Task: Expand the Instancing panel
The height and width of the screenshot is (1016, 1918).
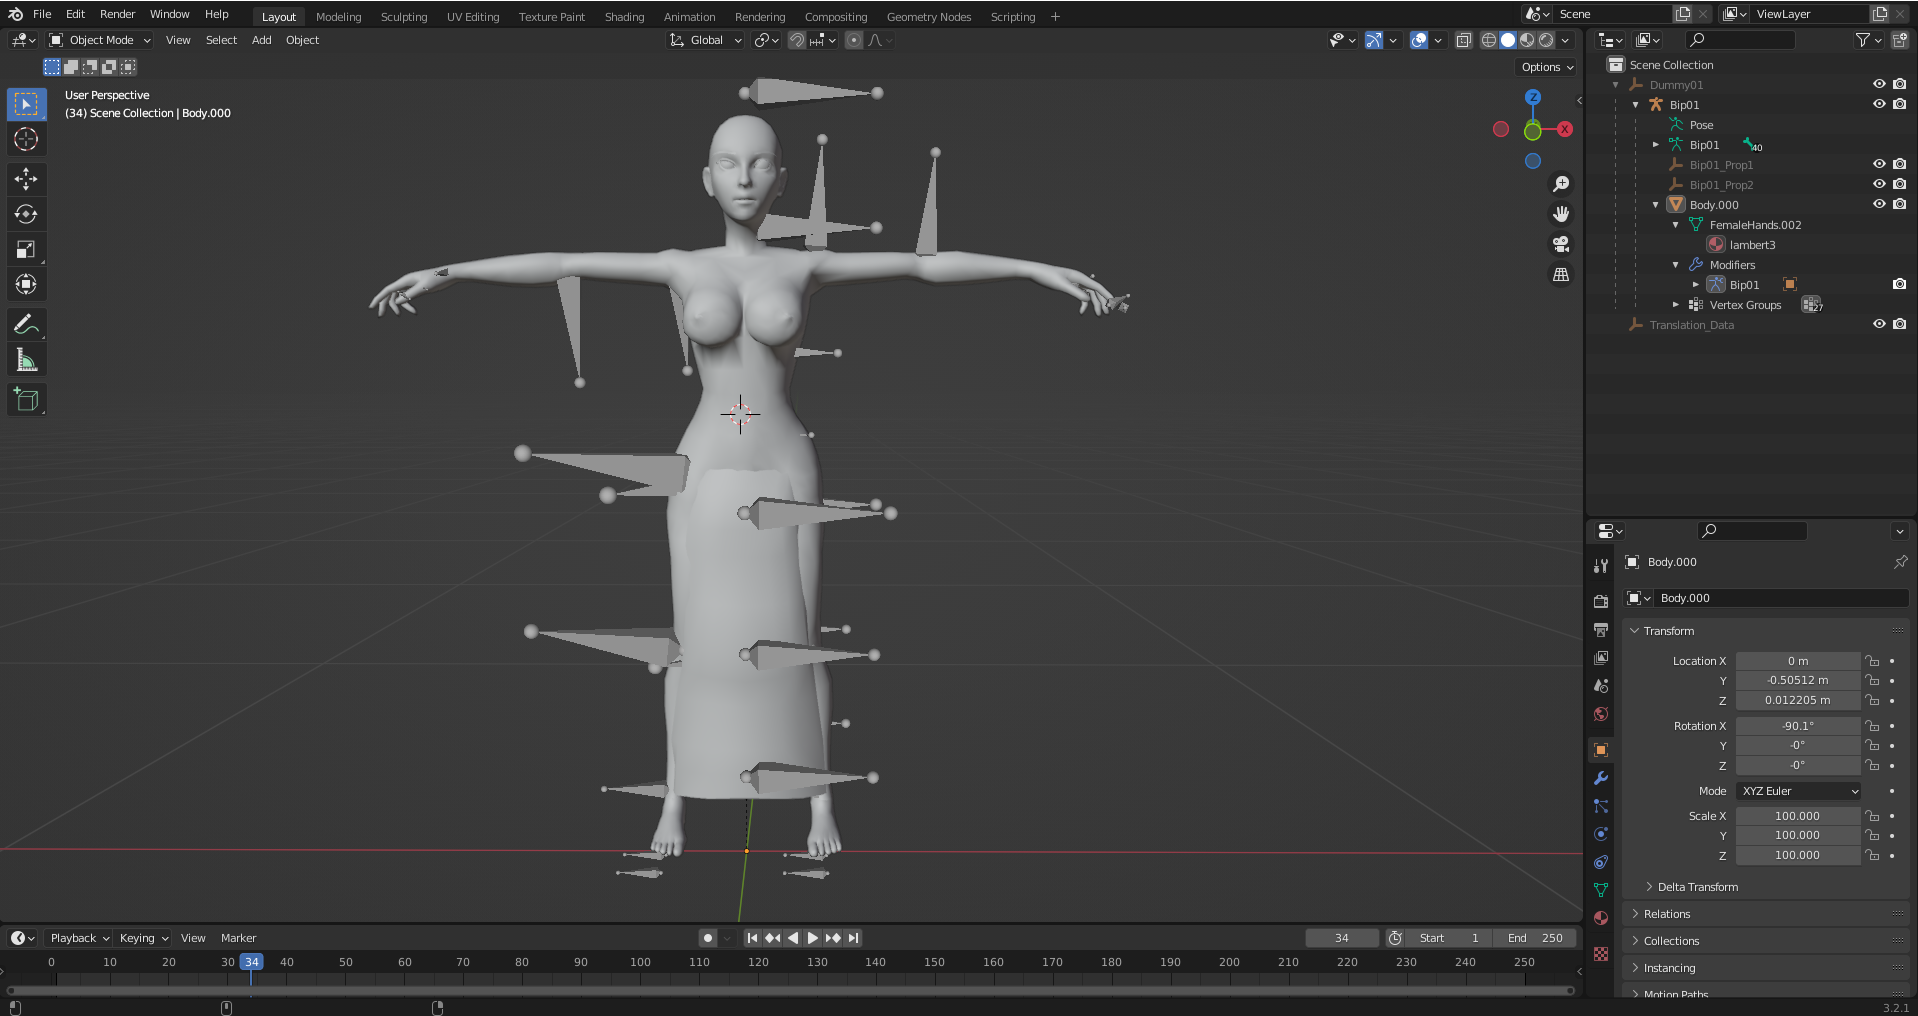Action: (x=1668, y=968)
